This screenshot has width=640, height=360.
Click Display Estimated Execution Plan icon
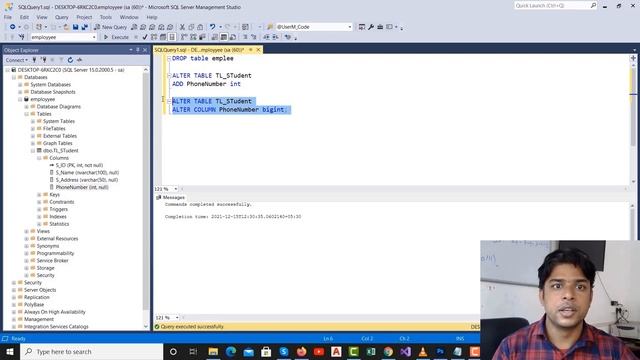154,37
